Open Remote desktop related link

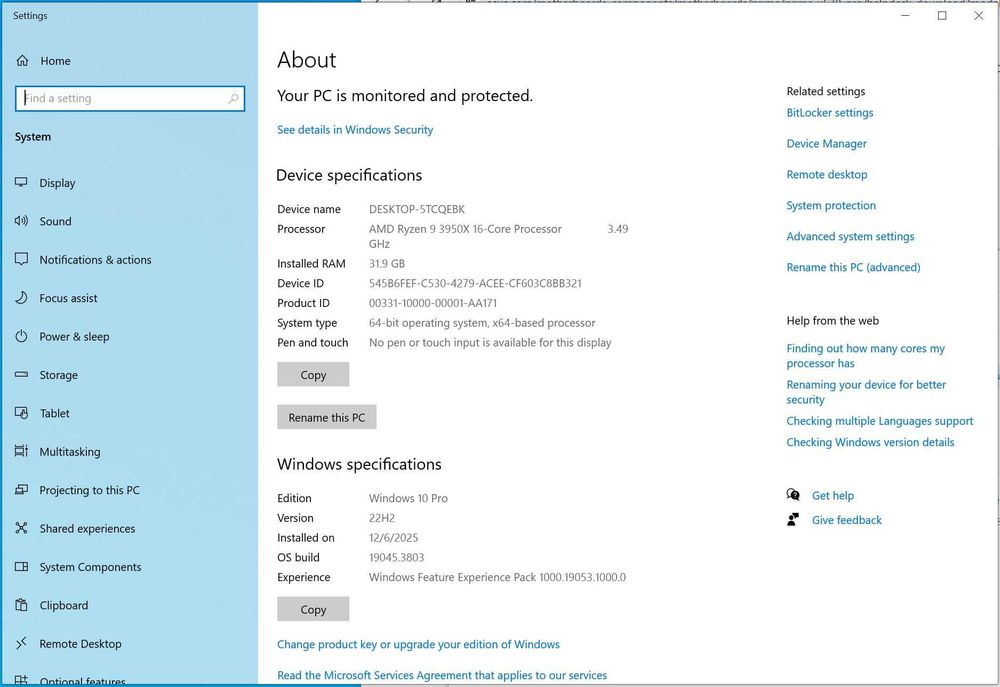coord(827,174)
